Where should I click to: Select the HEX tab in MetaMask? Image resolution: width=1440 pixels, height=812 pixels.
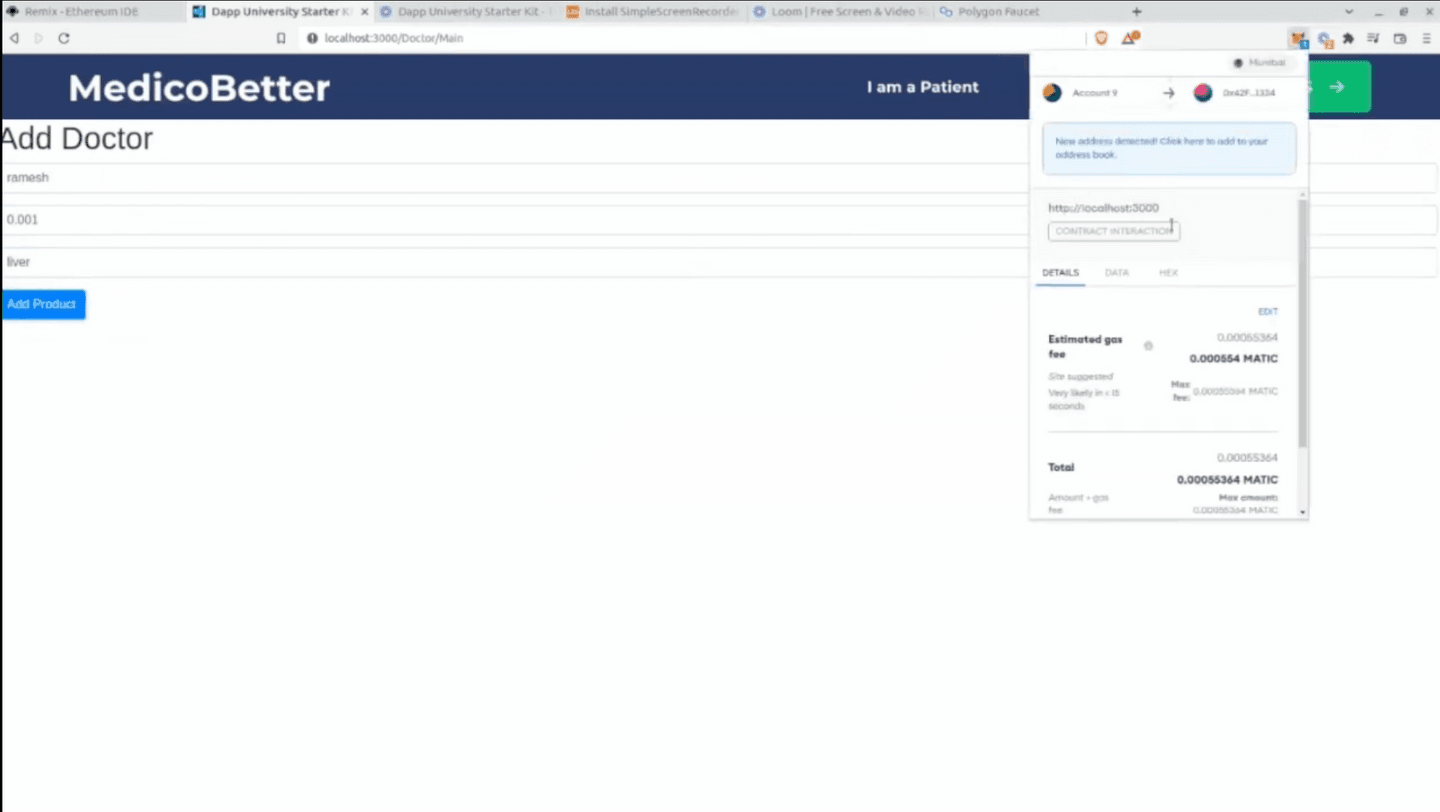tap(1168, 273)
